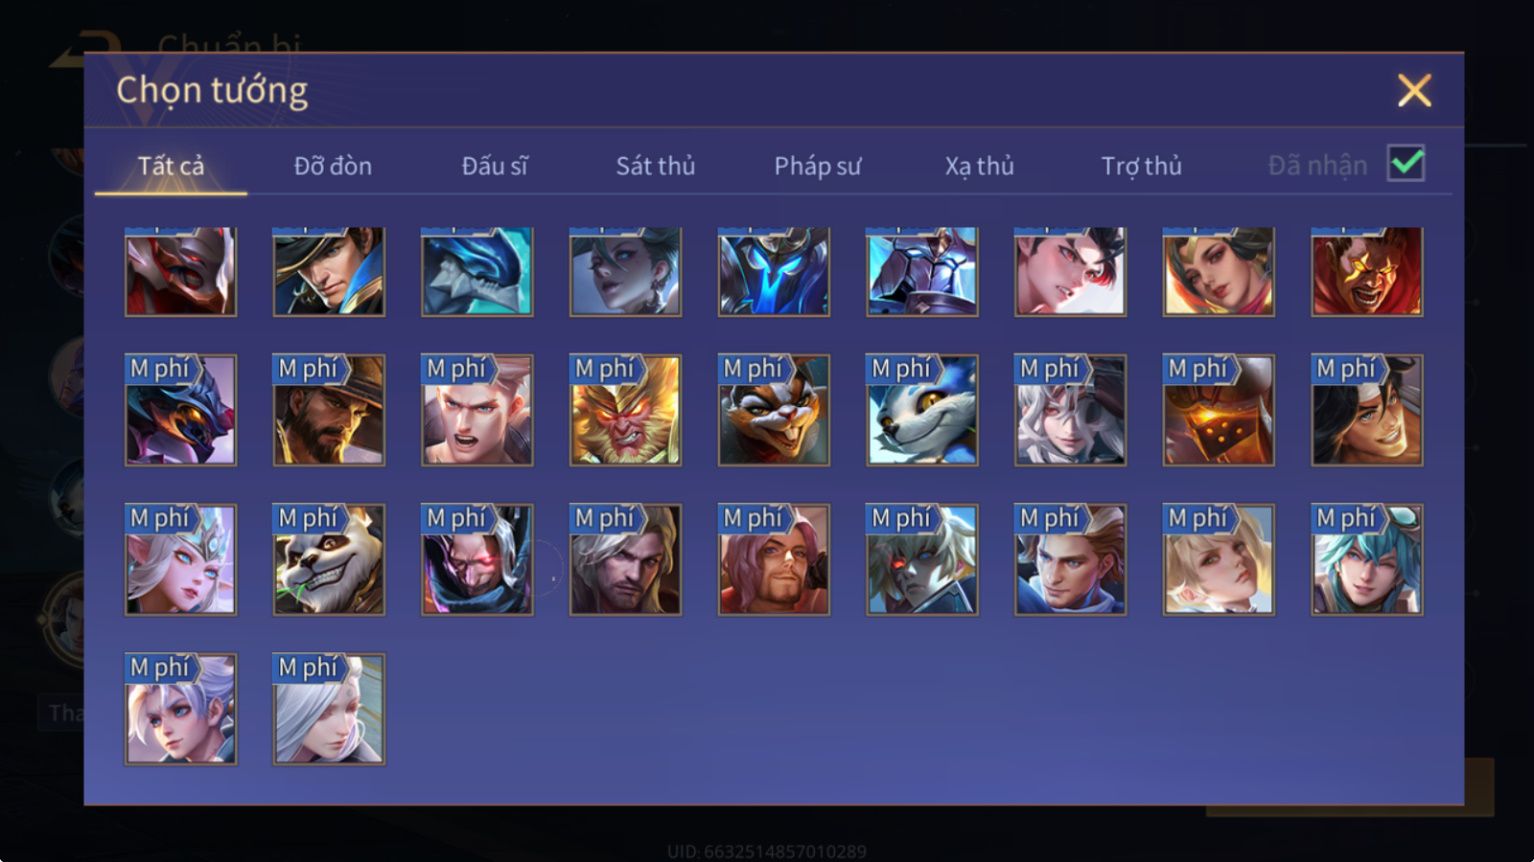
Task: Close the Chọn tướng dialog
Action: pyautogui.click(x=1414, y=91)
